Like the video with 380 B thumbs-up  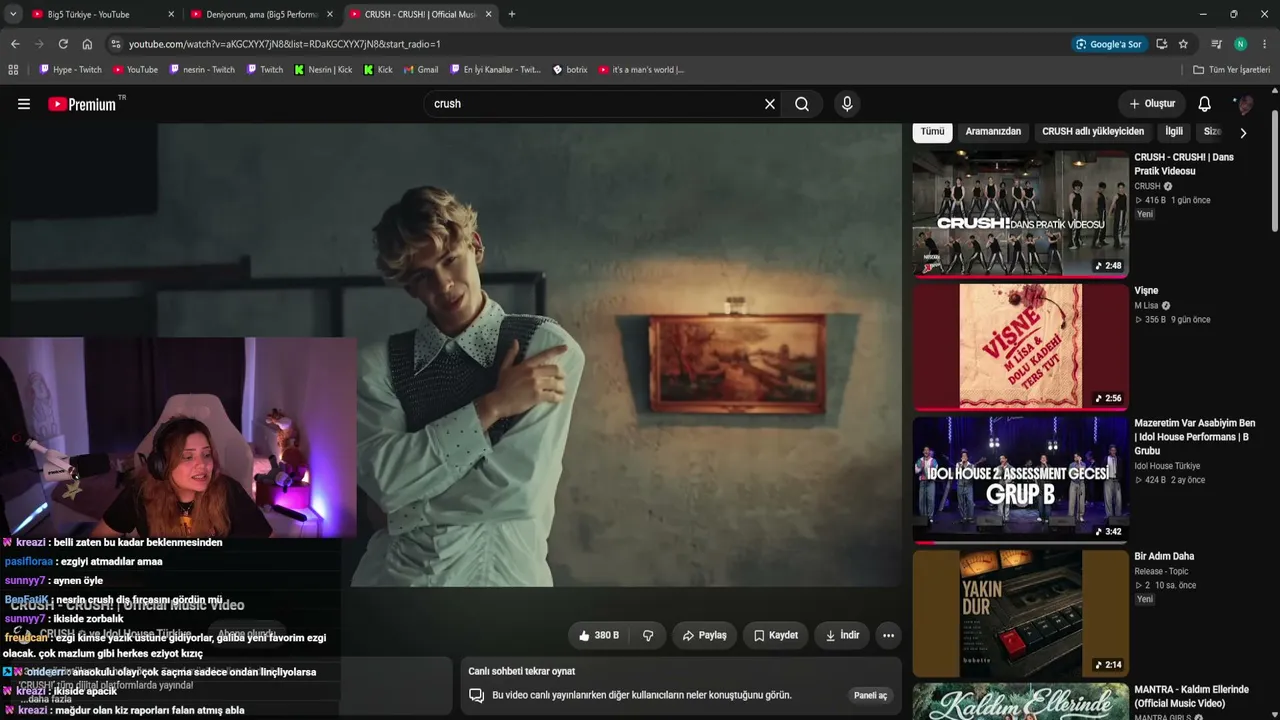[x=598, y=635]
